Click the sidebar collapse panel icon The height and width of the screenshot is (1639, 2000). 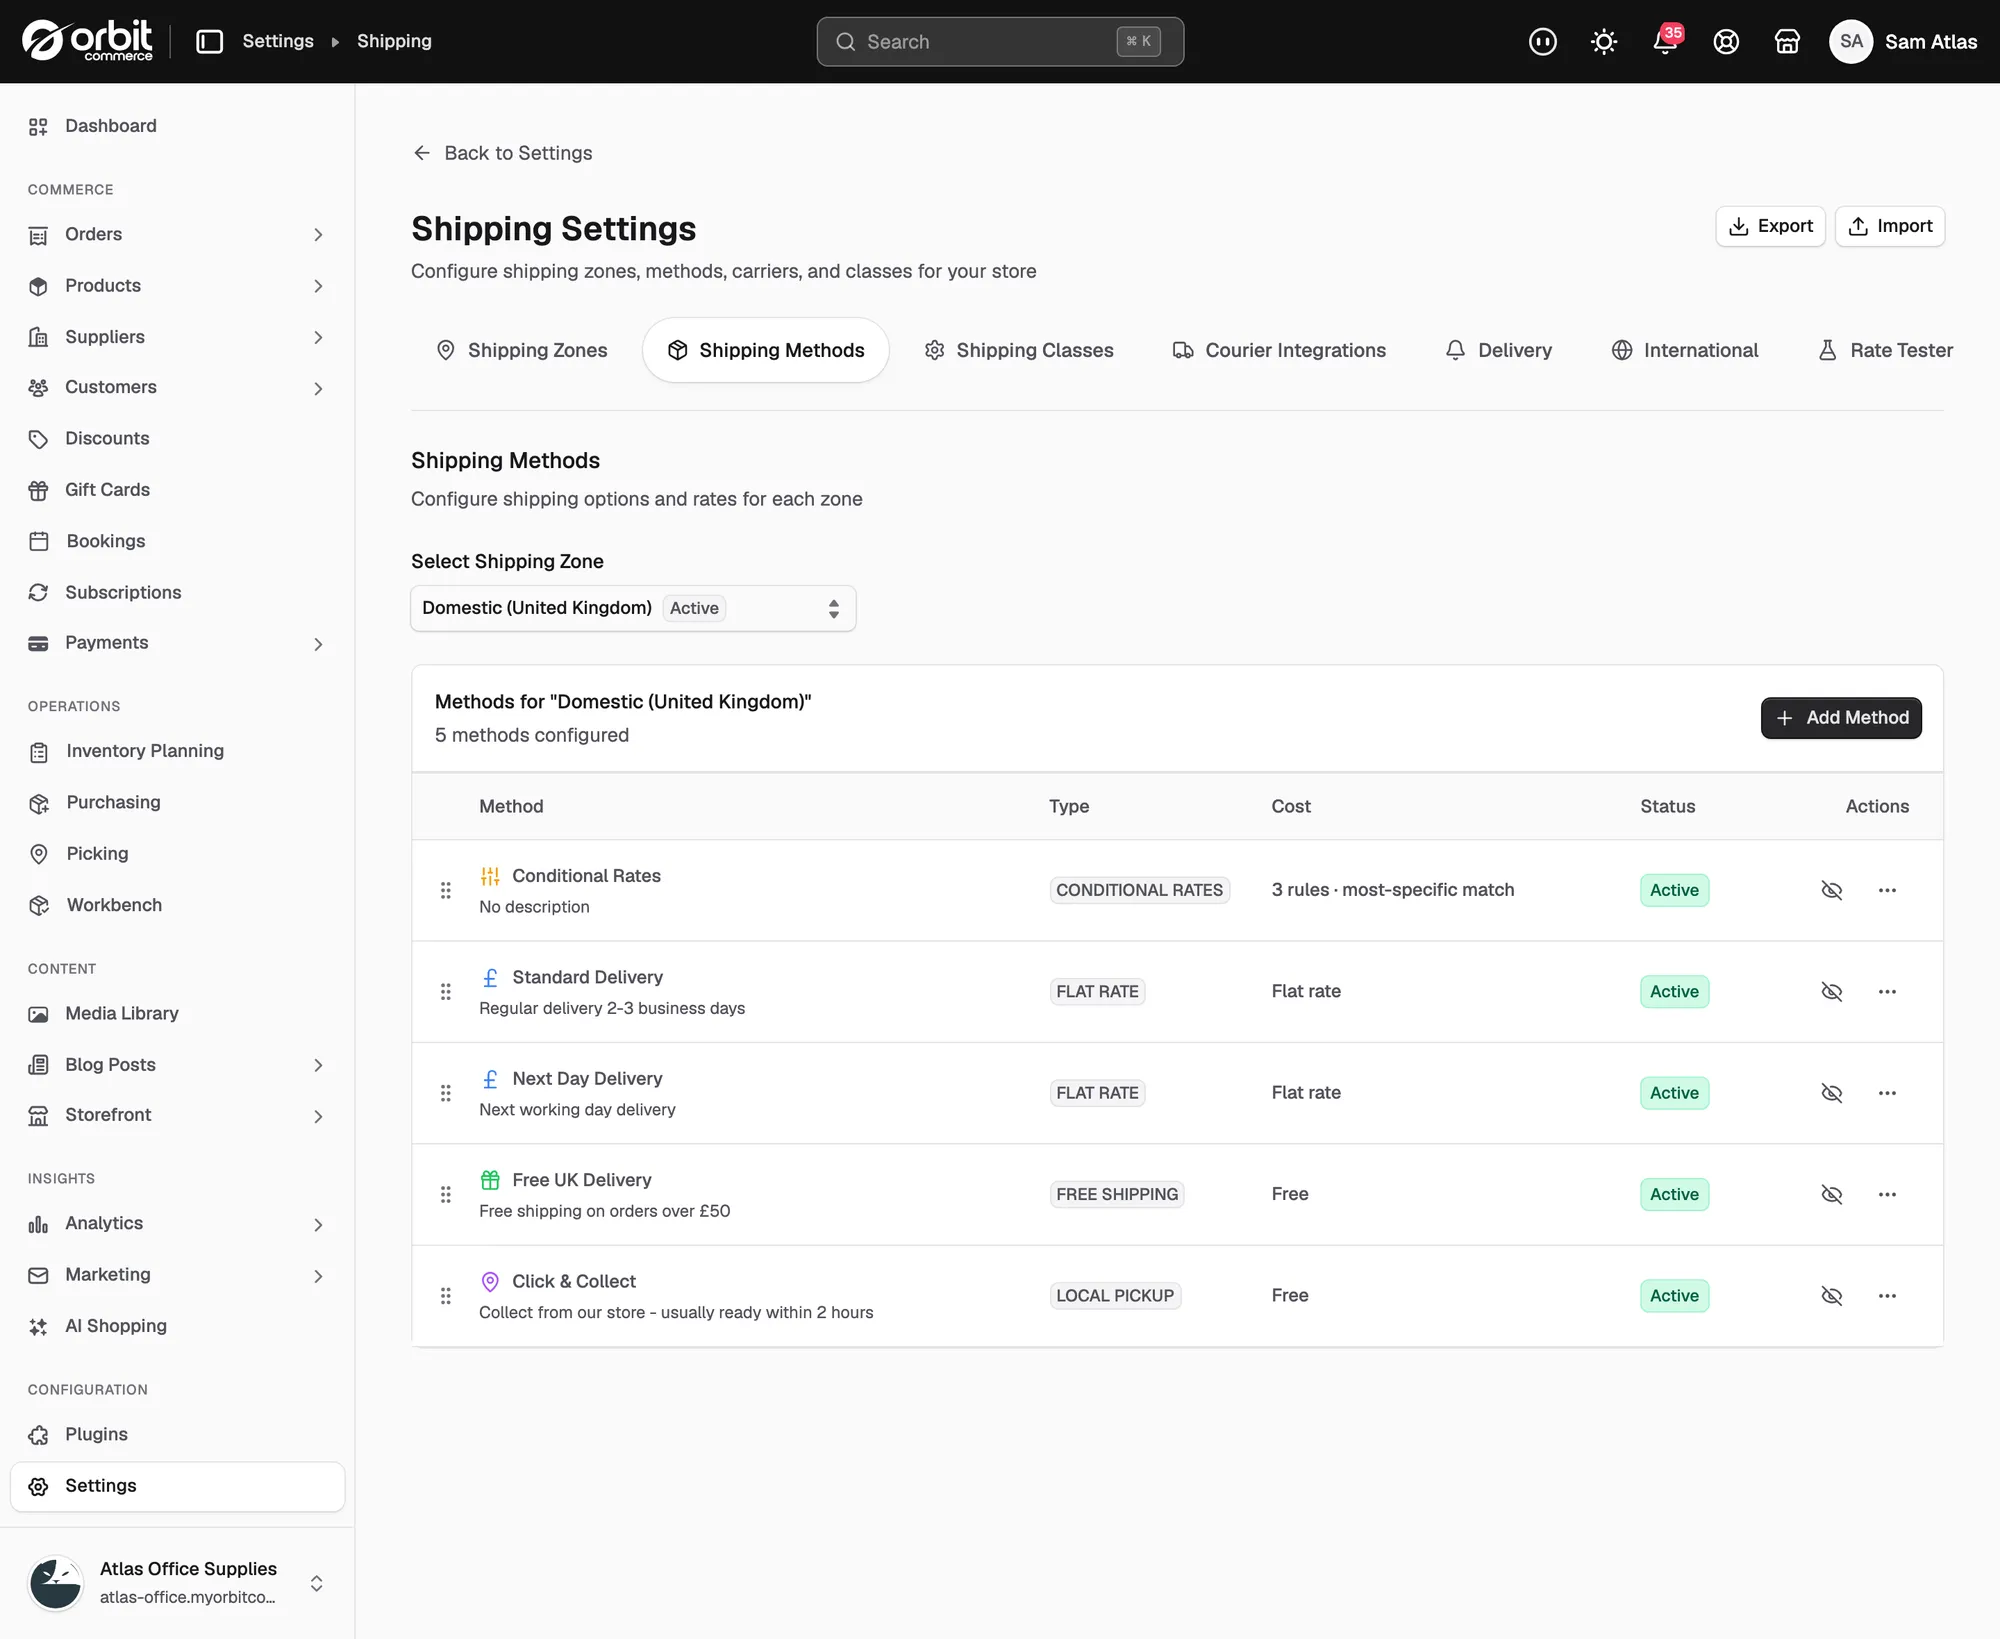pyautogui.click(x=209, y=41)
